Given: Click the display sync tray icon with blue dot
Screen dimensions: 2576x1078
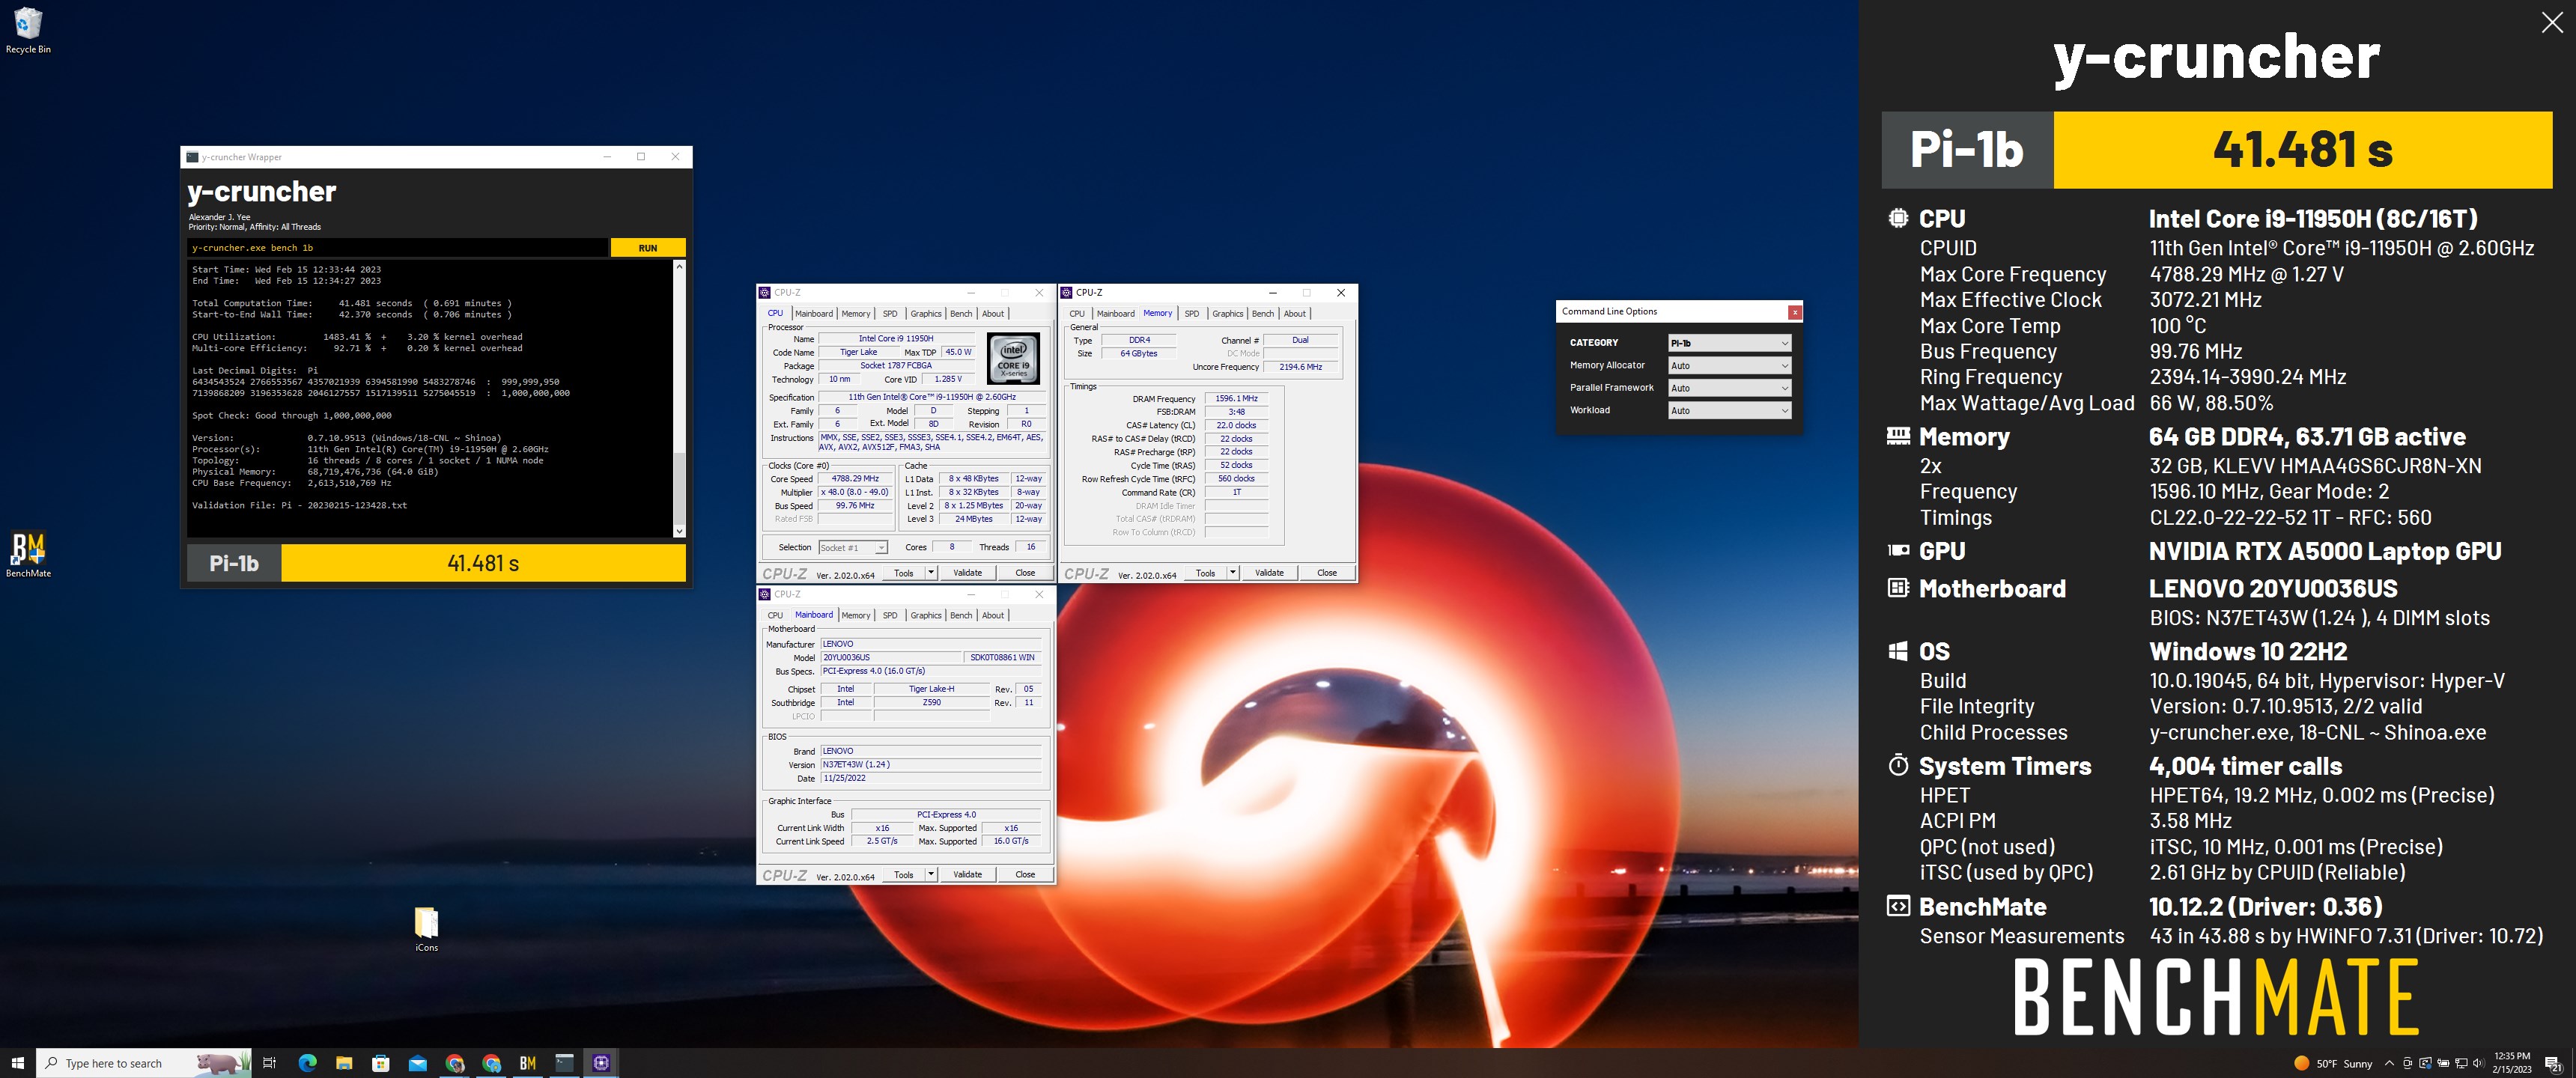Looking at the screenshot, I should tap(2425, 1063).
